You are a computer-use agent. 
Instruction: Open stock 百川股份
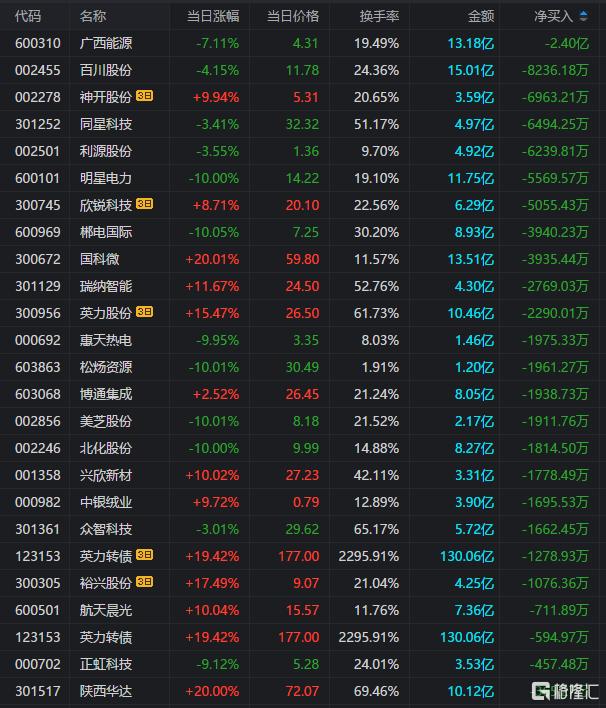[106, 70]
